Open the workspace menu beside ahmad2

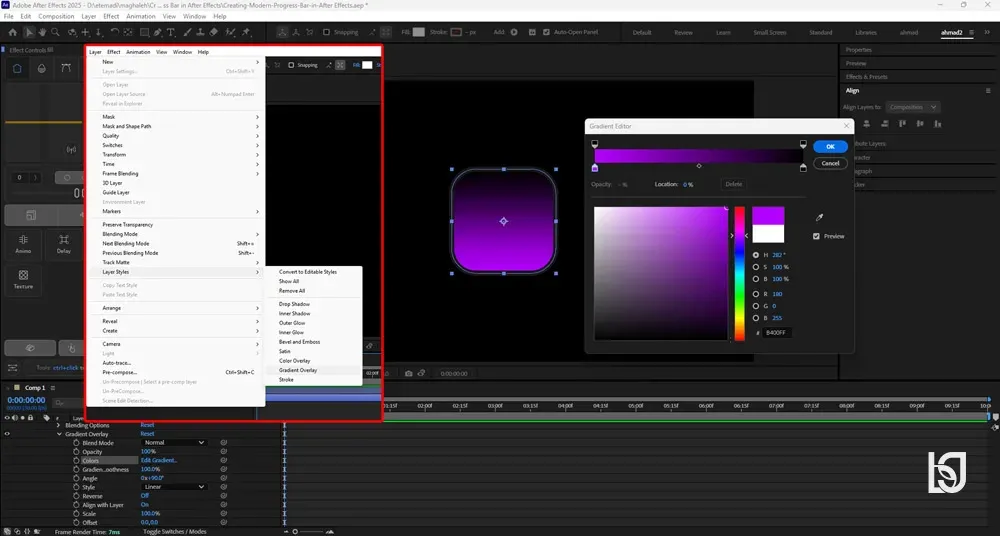[x=971, y=33]
